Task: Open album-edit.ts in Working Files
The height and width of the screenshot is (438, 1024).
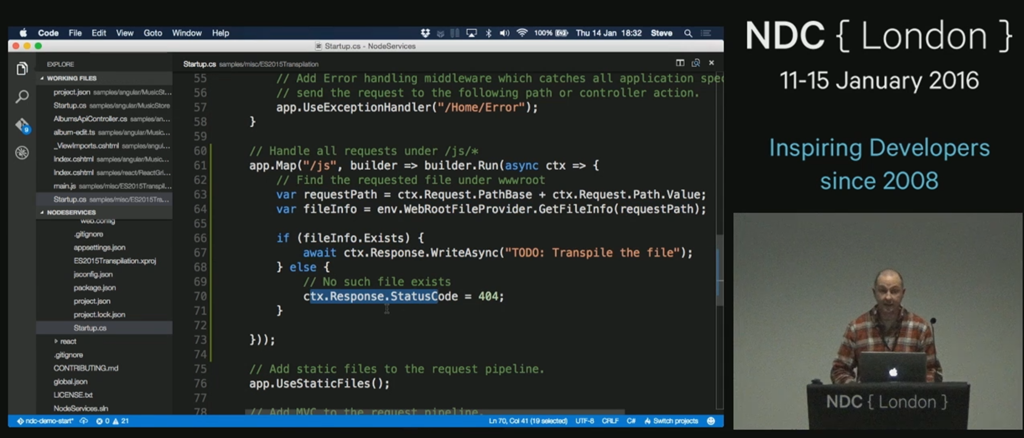Action: pyautogui.click(x=104, y=132)
